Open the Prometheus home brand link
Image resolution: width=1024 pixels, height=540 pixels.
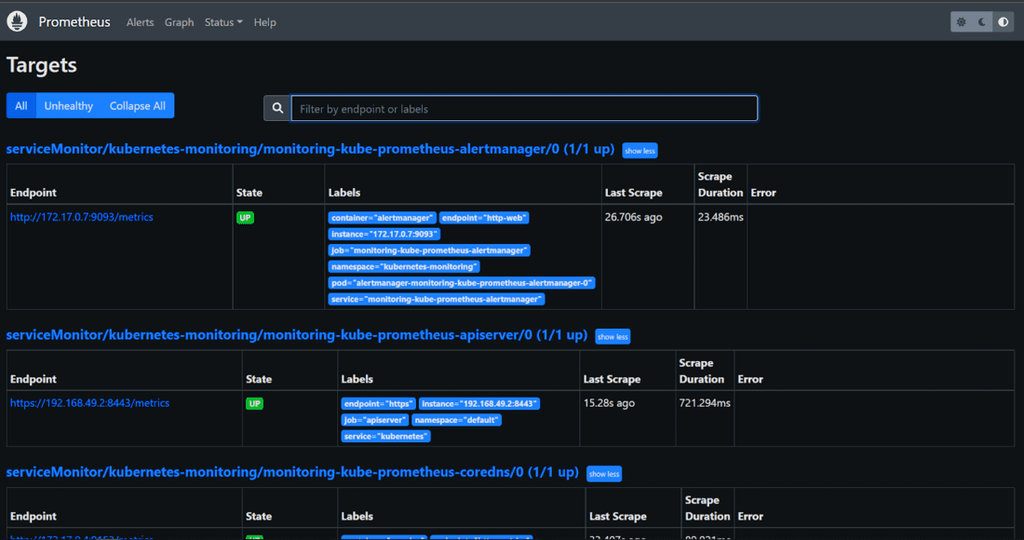(74, 22)
